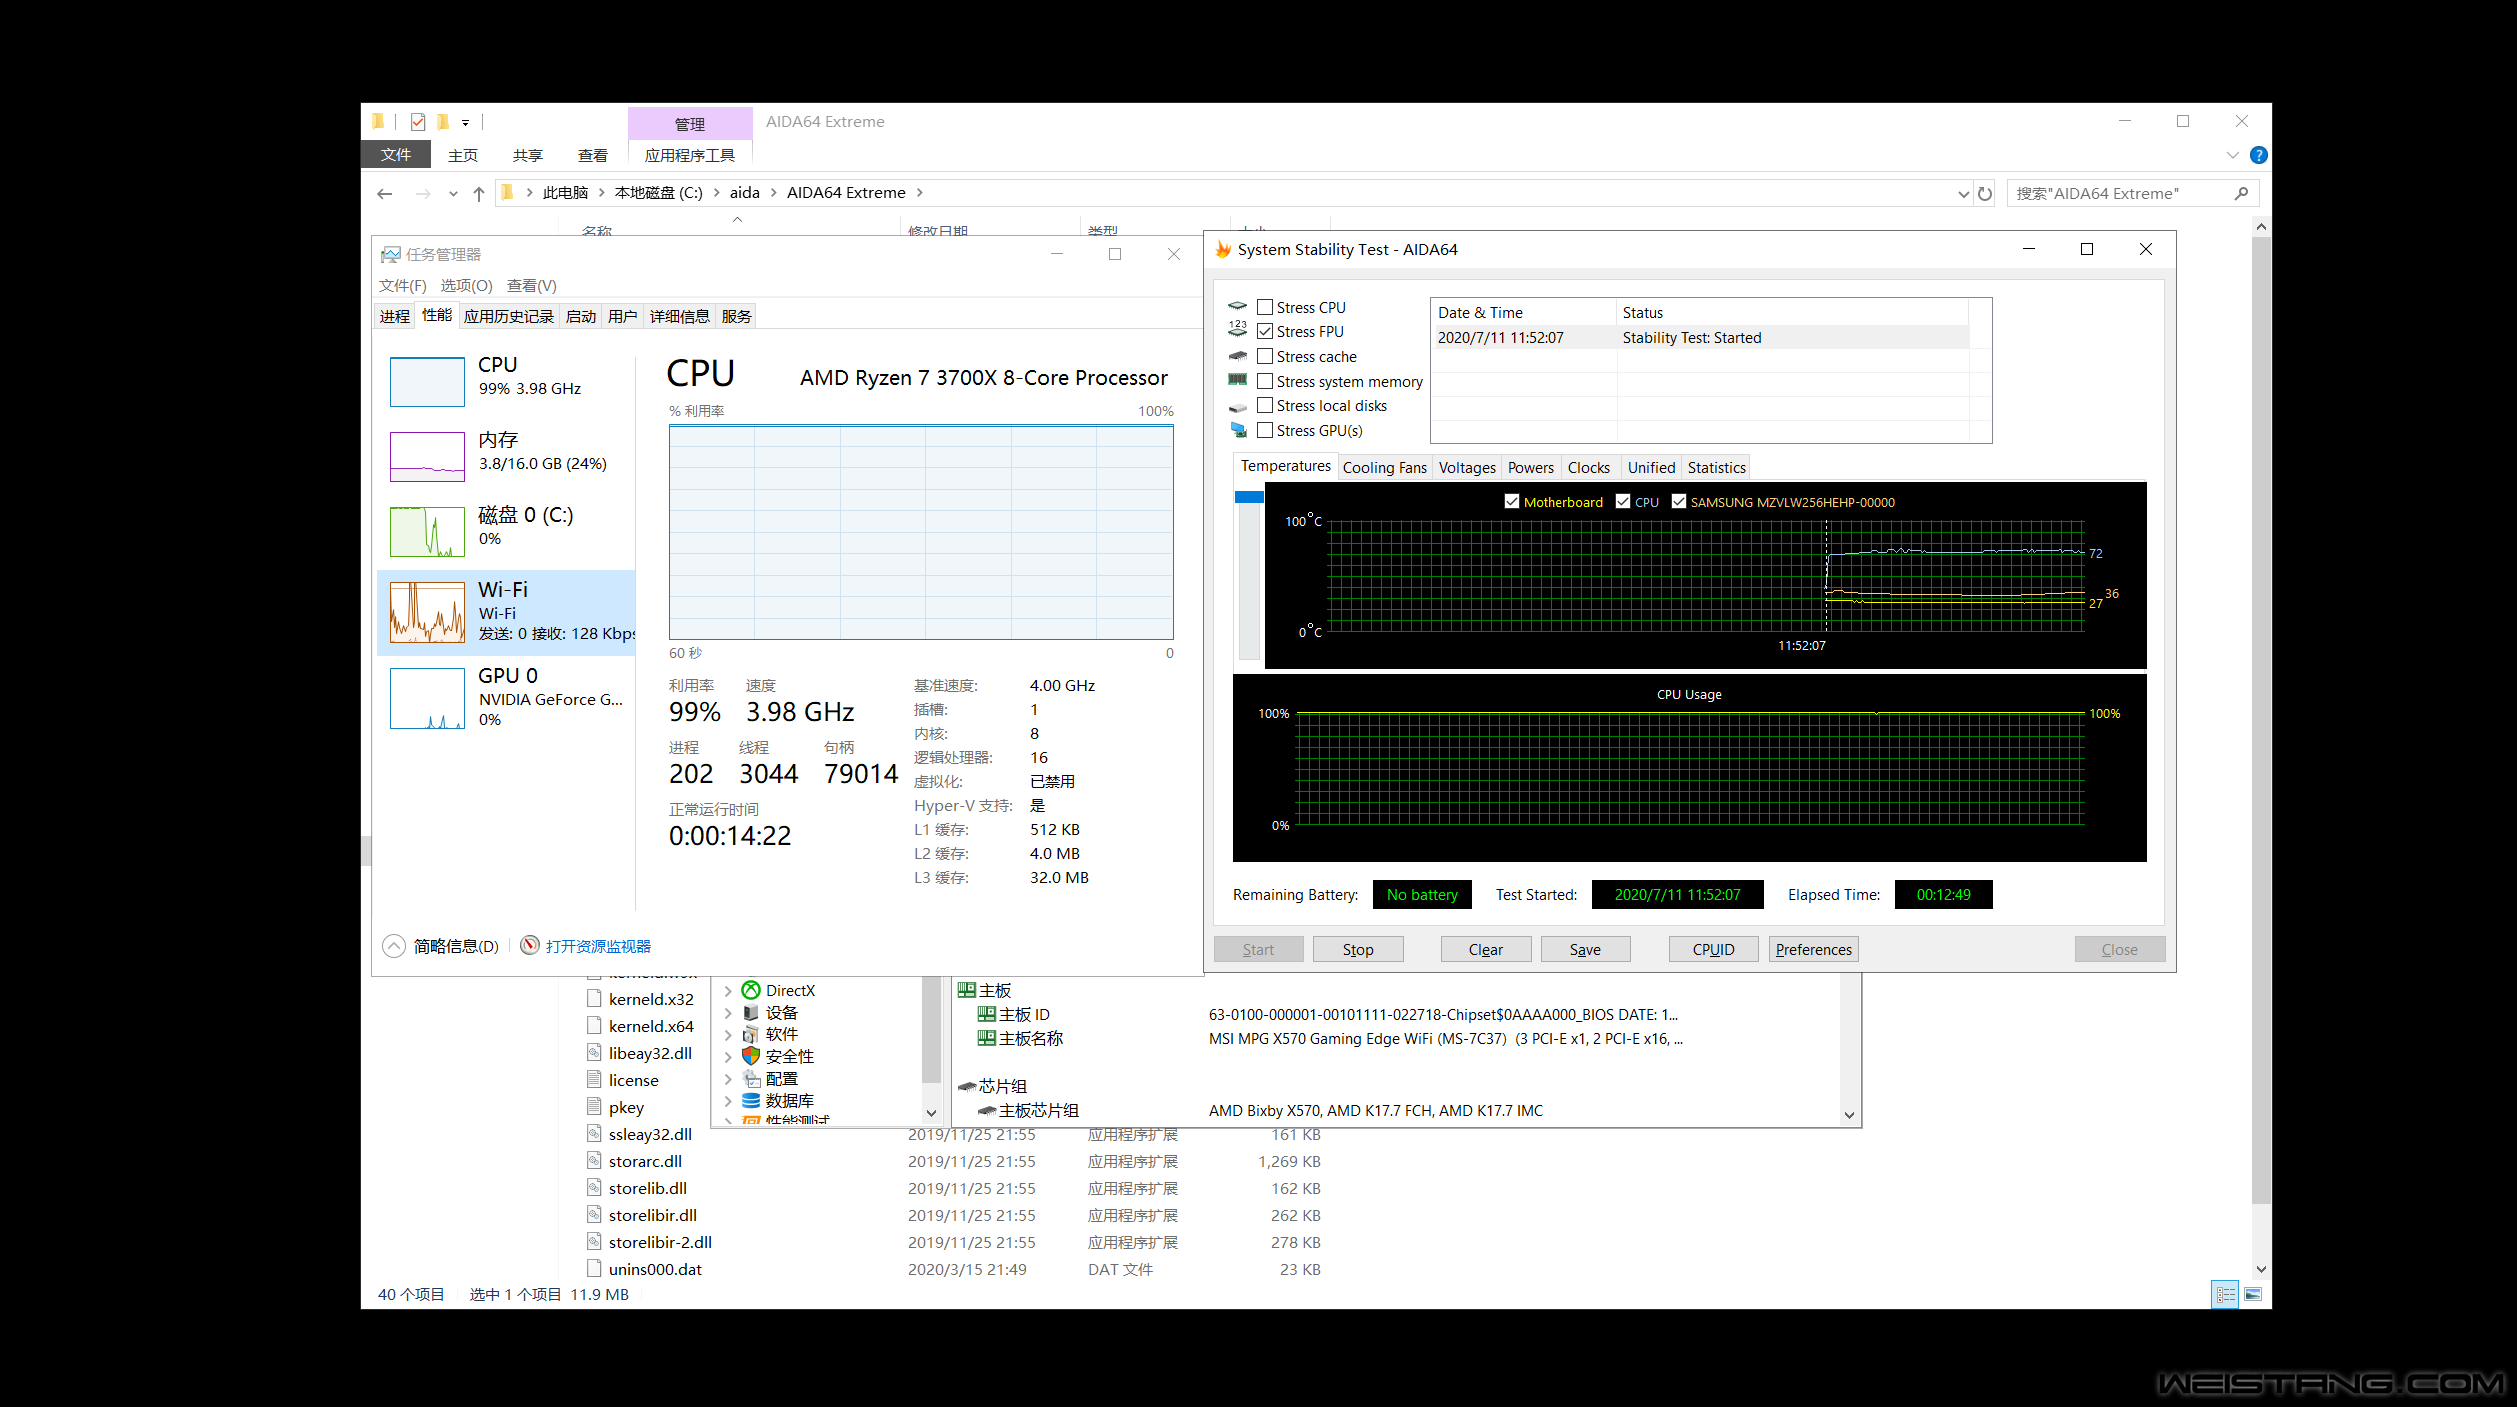Open the 选项(O) menu in Task Manager
This screenshot has height=1407, width=2517.
coord(466,285)
